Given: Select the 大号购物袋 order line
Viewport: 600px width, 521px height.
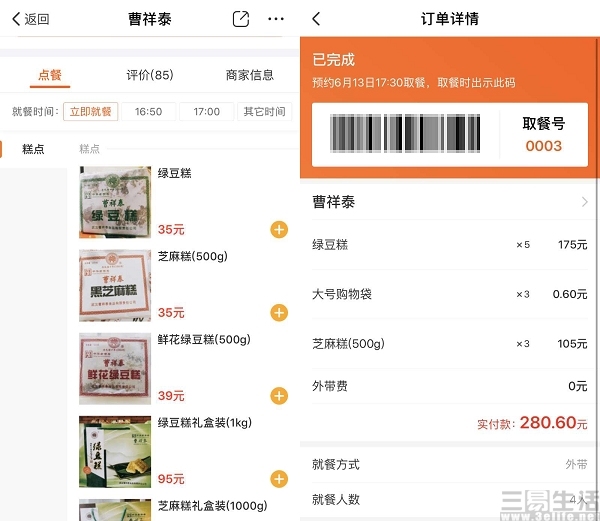Looking at the screenshot, I should [450, 294].
